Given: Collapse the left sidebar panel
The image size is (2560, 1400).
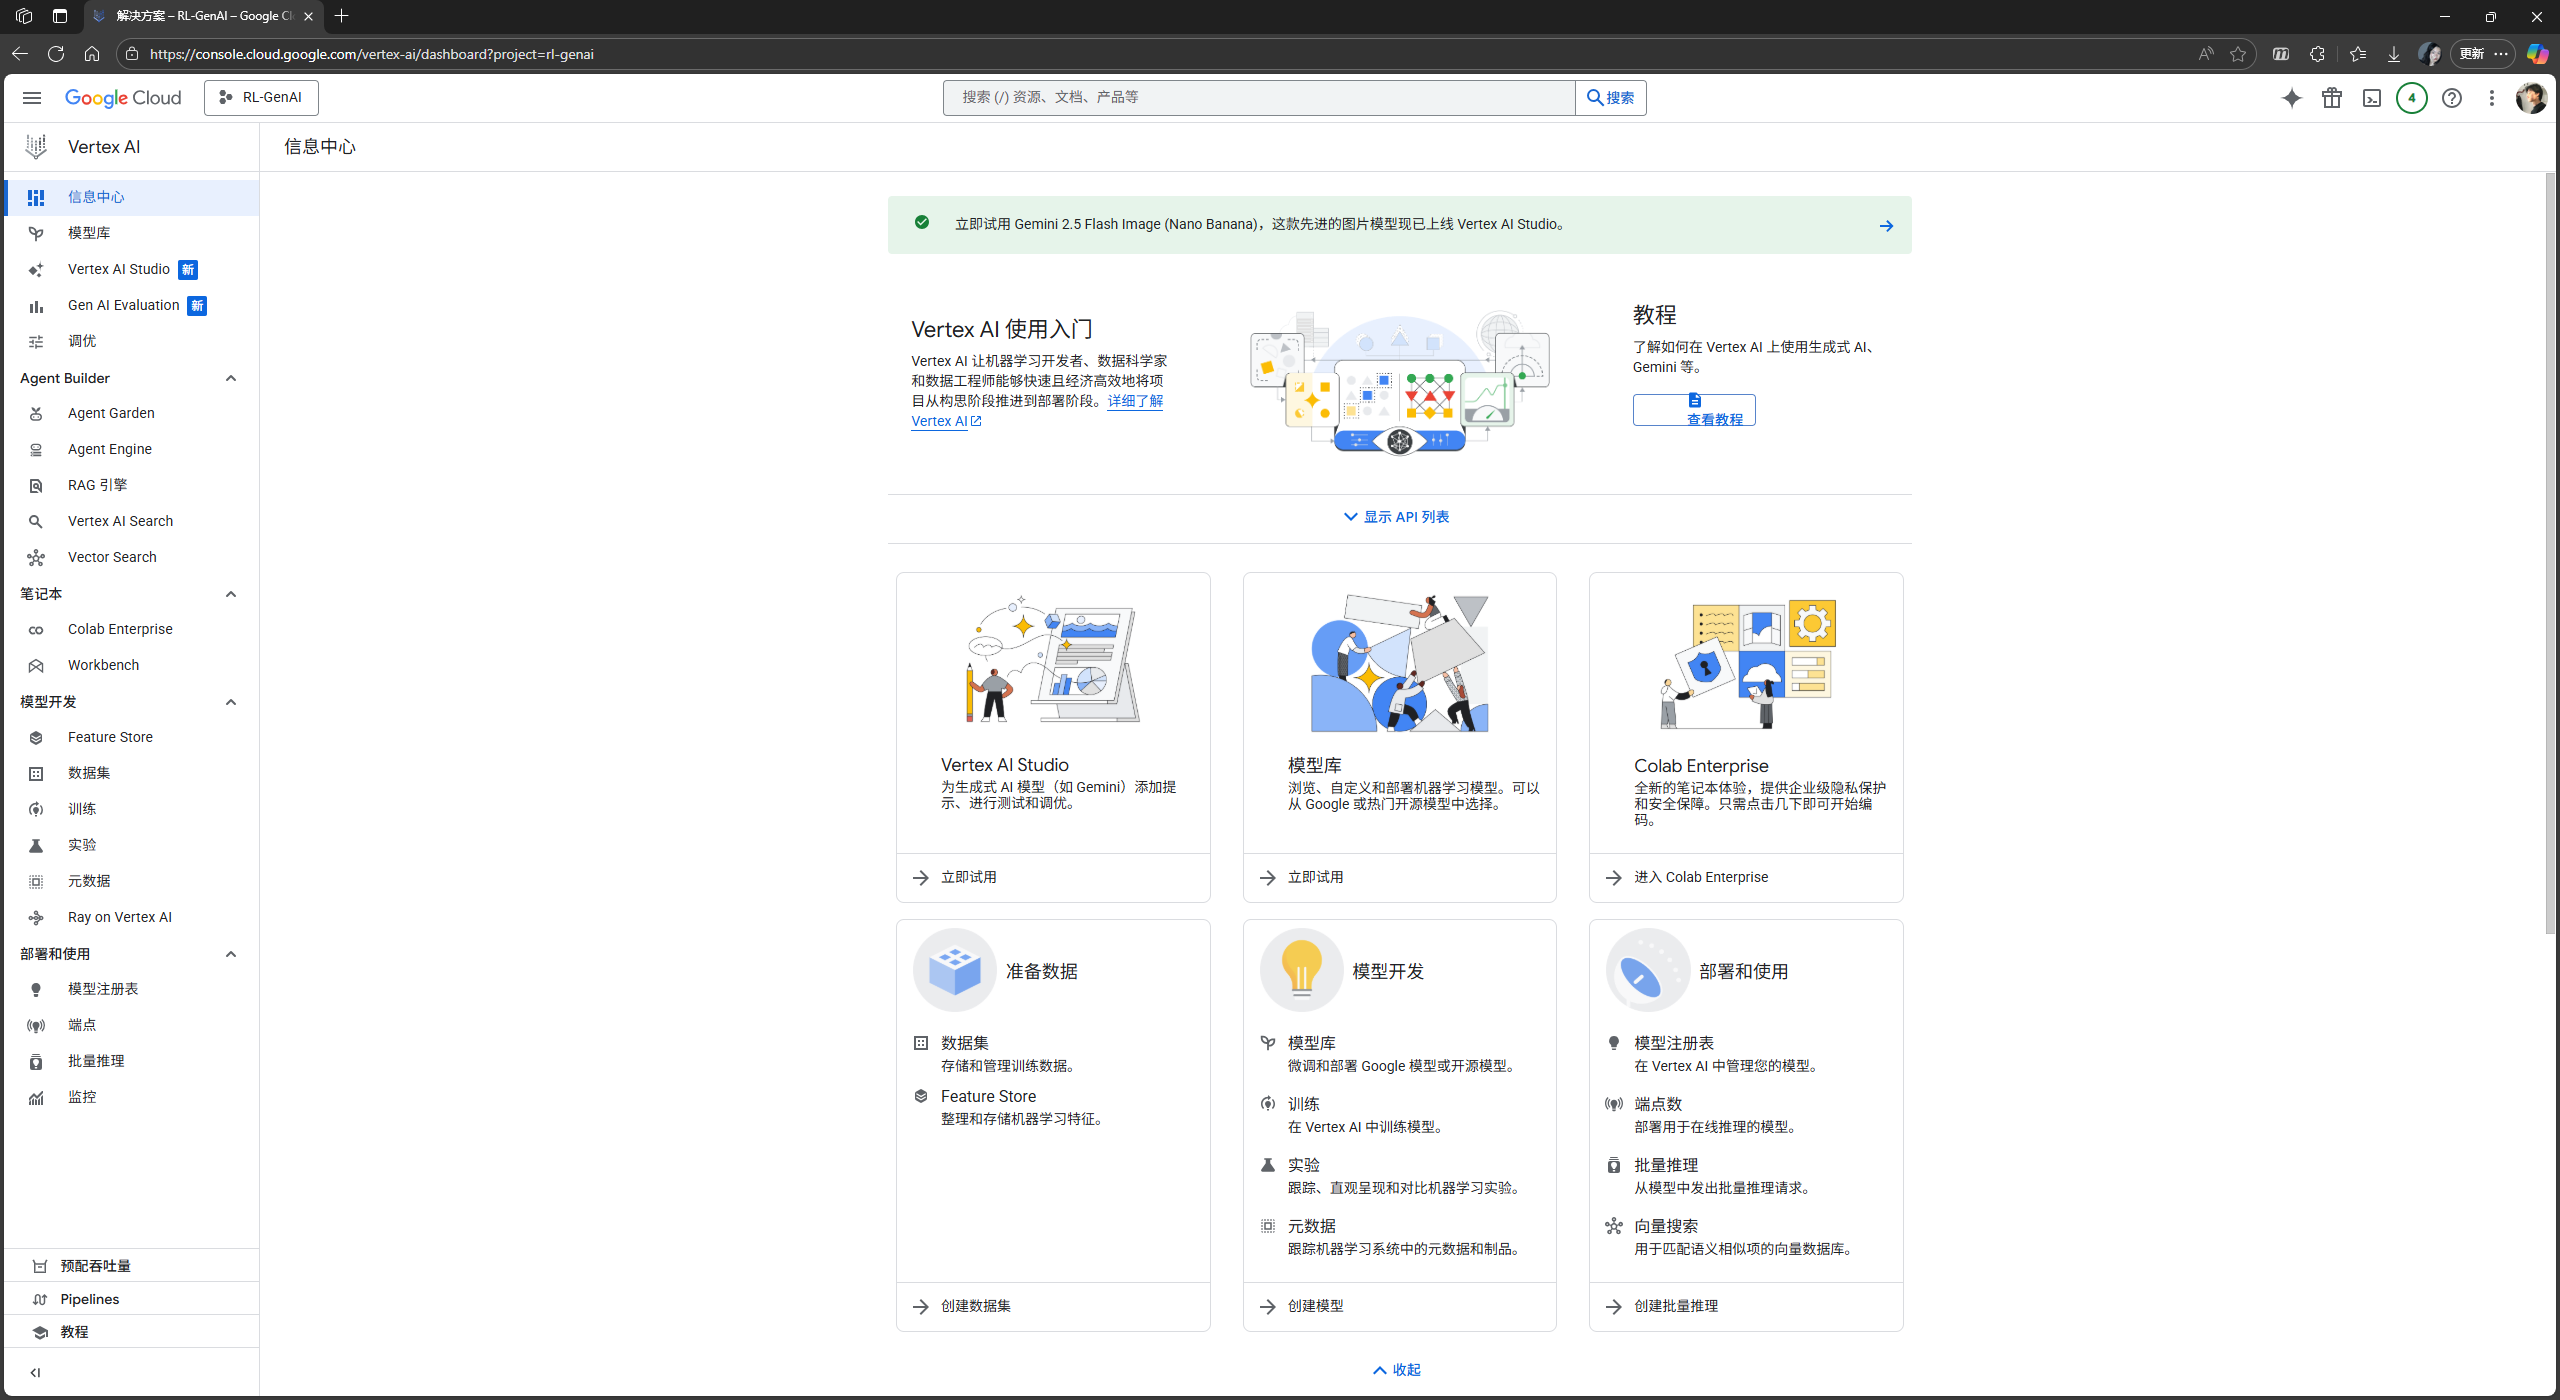Looking at the screenshot, I should click(x=36, y=1372).
